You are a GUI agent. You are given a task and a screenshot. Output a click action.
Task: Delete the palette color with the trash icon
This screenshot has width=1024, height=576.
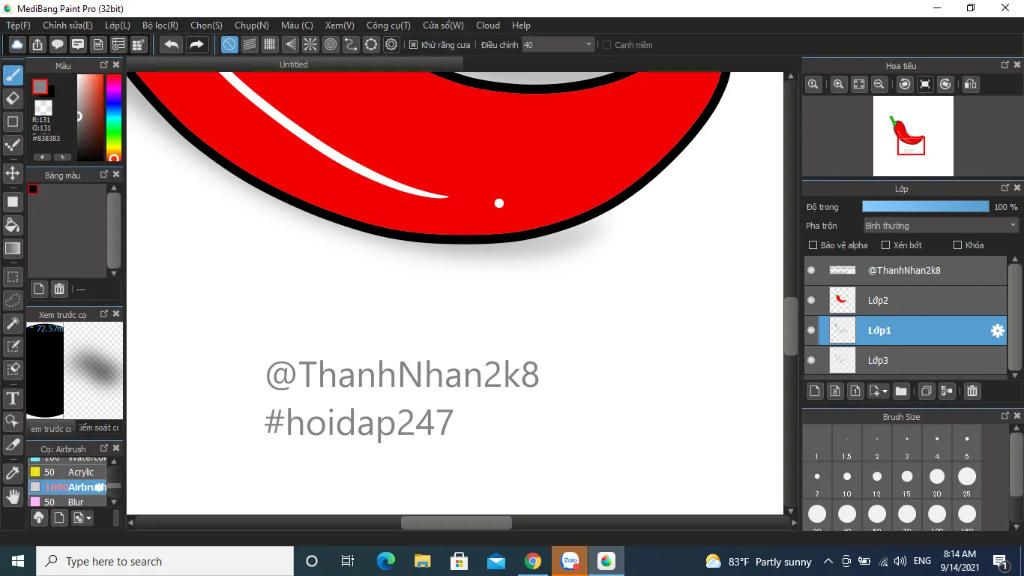tap(59, 289)
